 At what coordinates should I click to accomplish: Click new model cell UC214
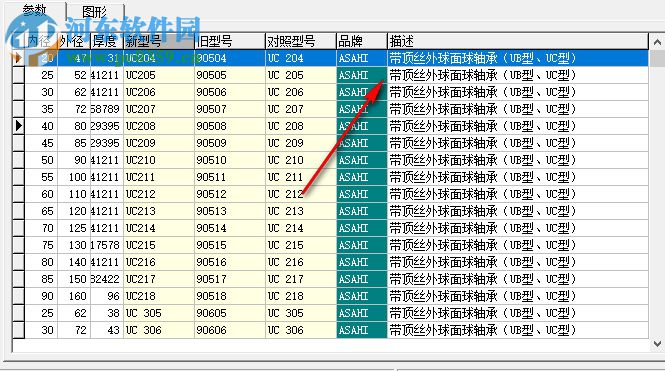coord(159,228)
